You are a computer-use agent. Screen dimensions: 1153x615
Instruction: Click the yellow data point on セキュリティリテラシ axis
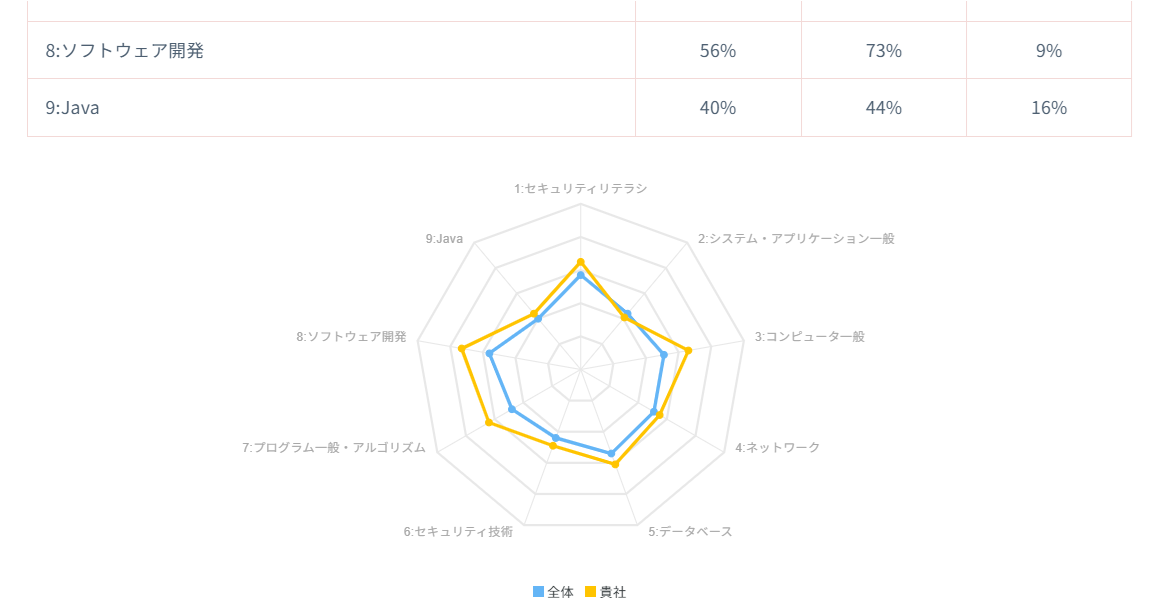tap(581, 262)
